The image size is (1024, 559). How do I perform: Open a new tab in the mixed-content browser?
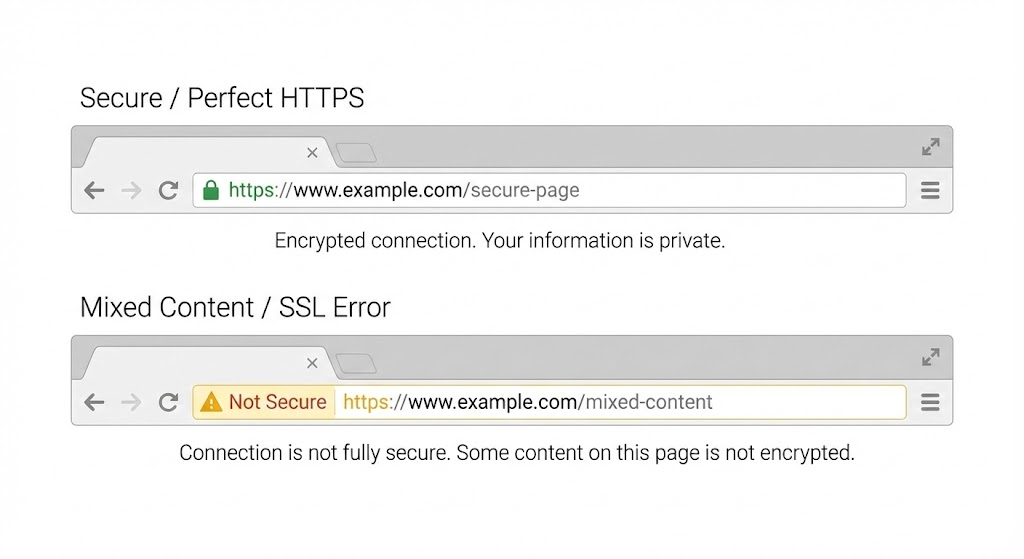pyautogui.click(x=356, y=363)
